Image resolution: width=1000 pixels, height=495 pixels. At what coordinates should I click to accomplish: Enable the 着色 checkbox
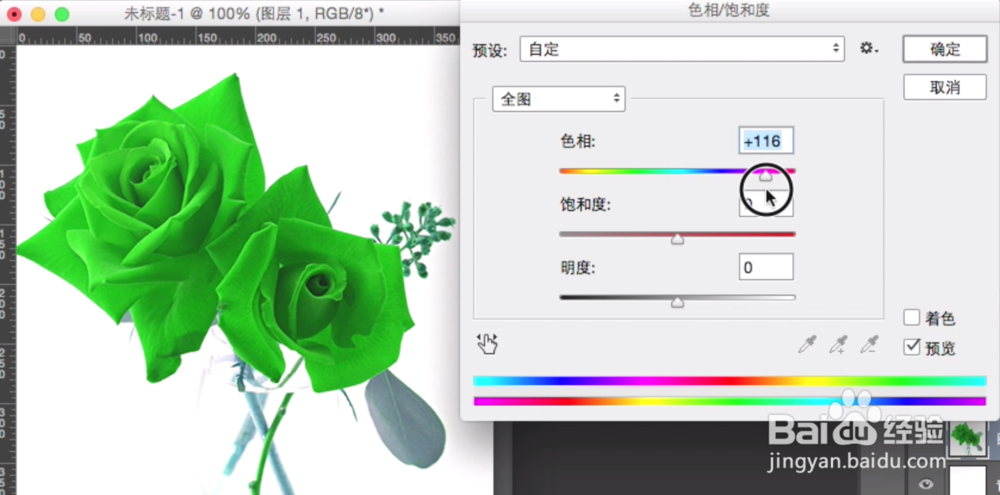[x=912, y=317]
